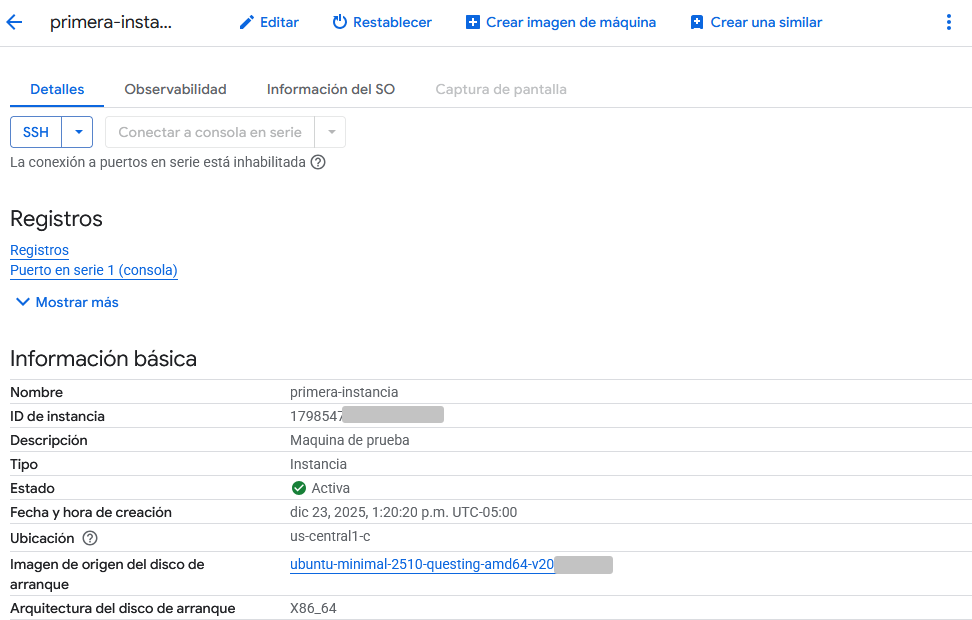Click the Restablecer power icon
Image resolution: width=972 pixels, height=620 pixels.
[340, 22]
